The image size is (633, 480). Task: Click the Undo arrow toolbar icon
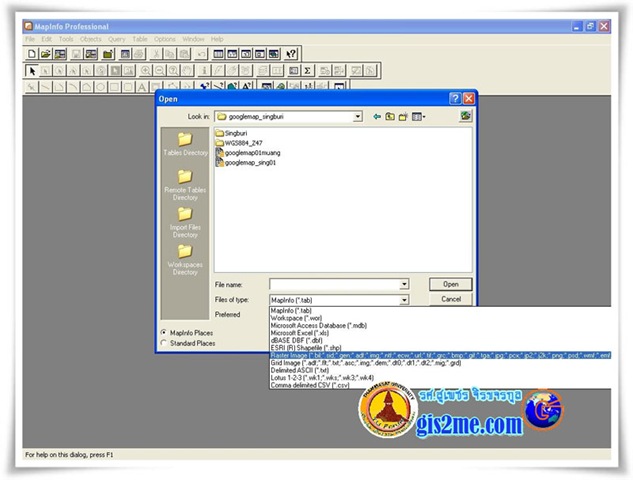click(201, 54)
